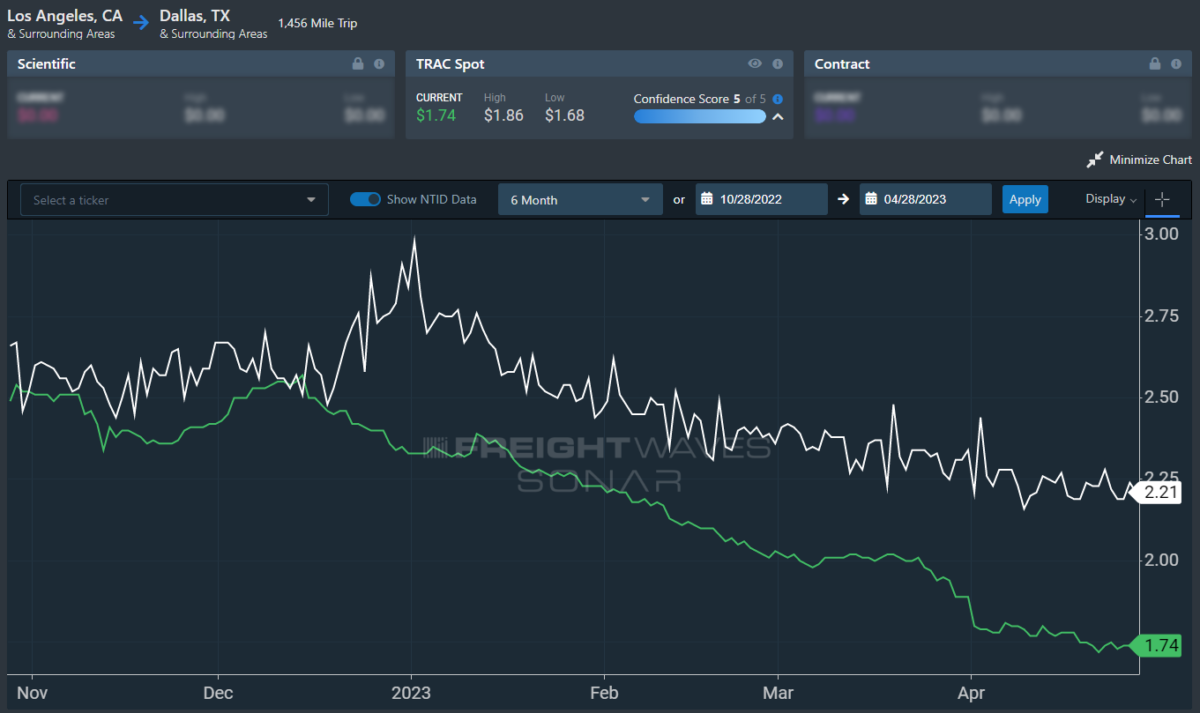The image size is (1200, 713).
Task: Click the TRAC Spot Low $1.68 value
Action: click(565, 115)
